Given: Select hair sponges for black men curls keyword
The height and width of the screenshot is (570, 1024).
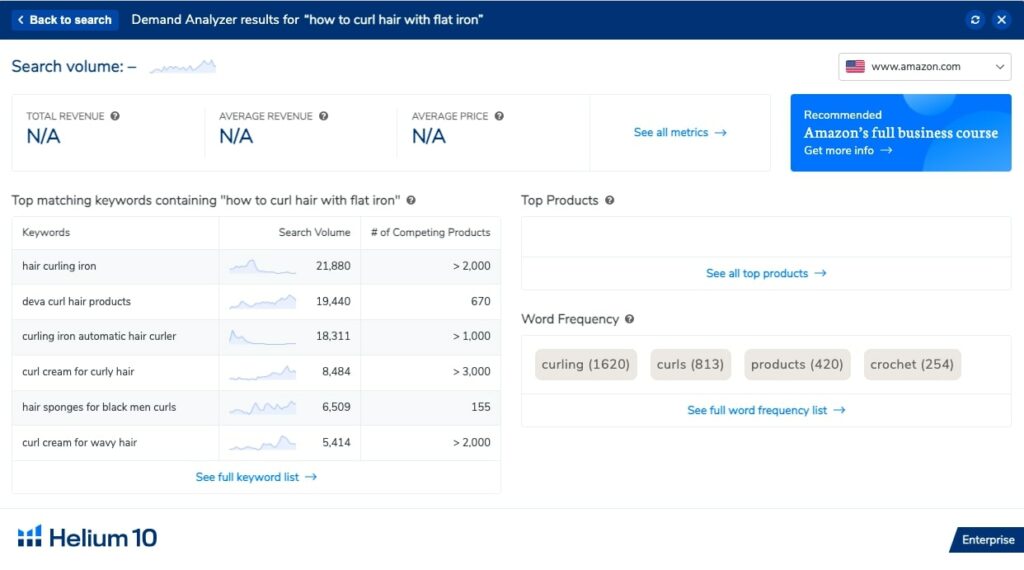Looking at the screenshot, I should [99, 407].
